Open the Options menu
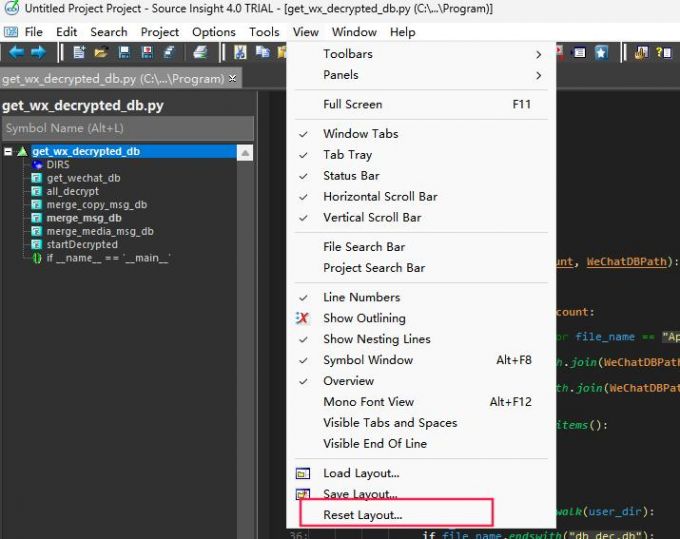This screenshot has width=680, height=539. click(x=214, y=32)
